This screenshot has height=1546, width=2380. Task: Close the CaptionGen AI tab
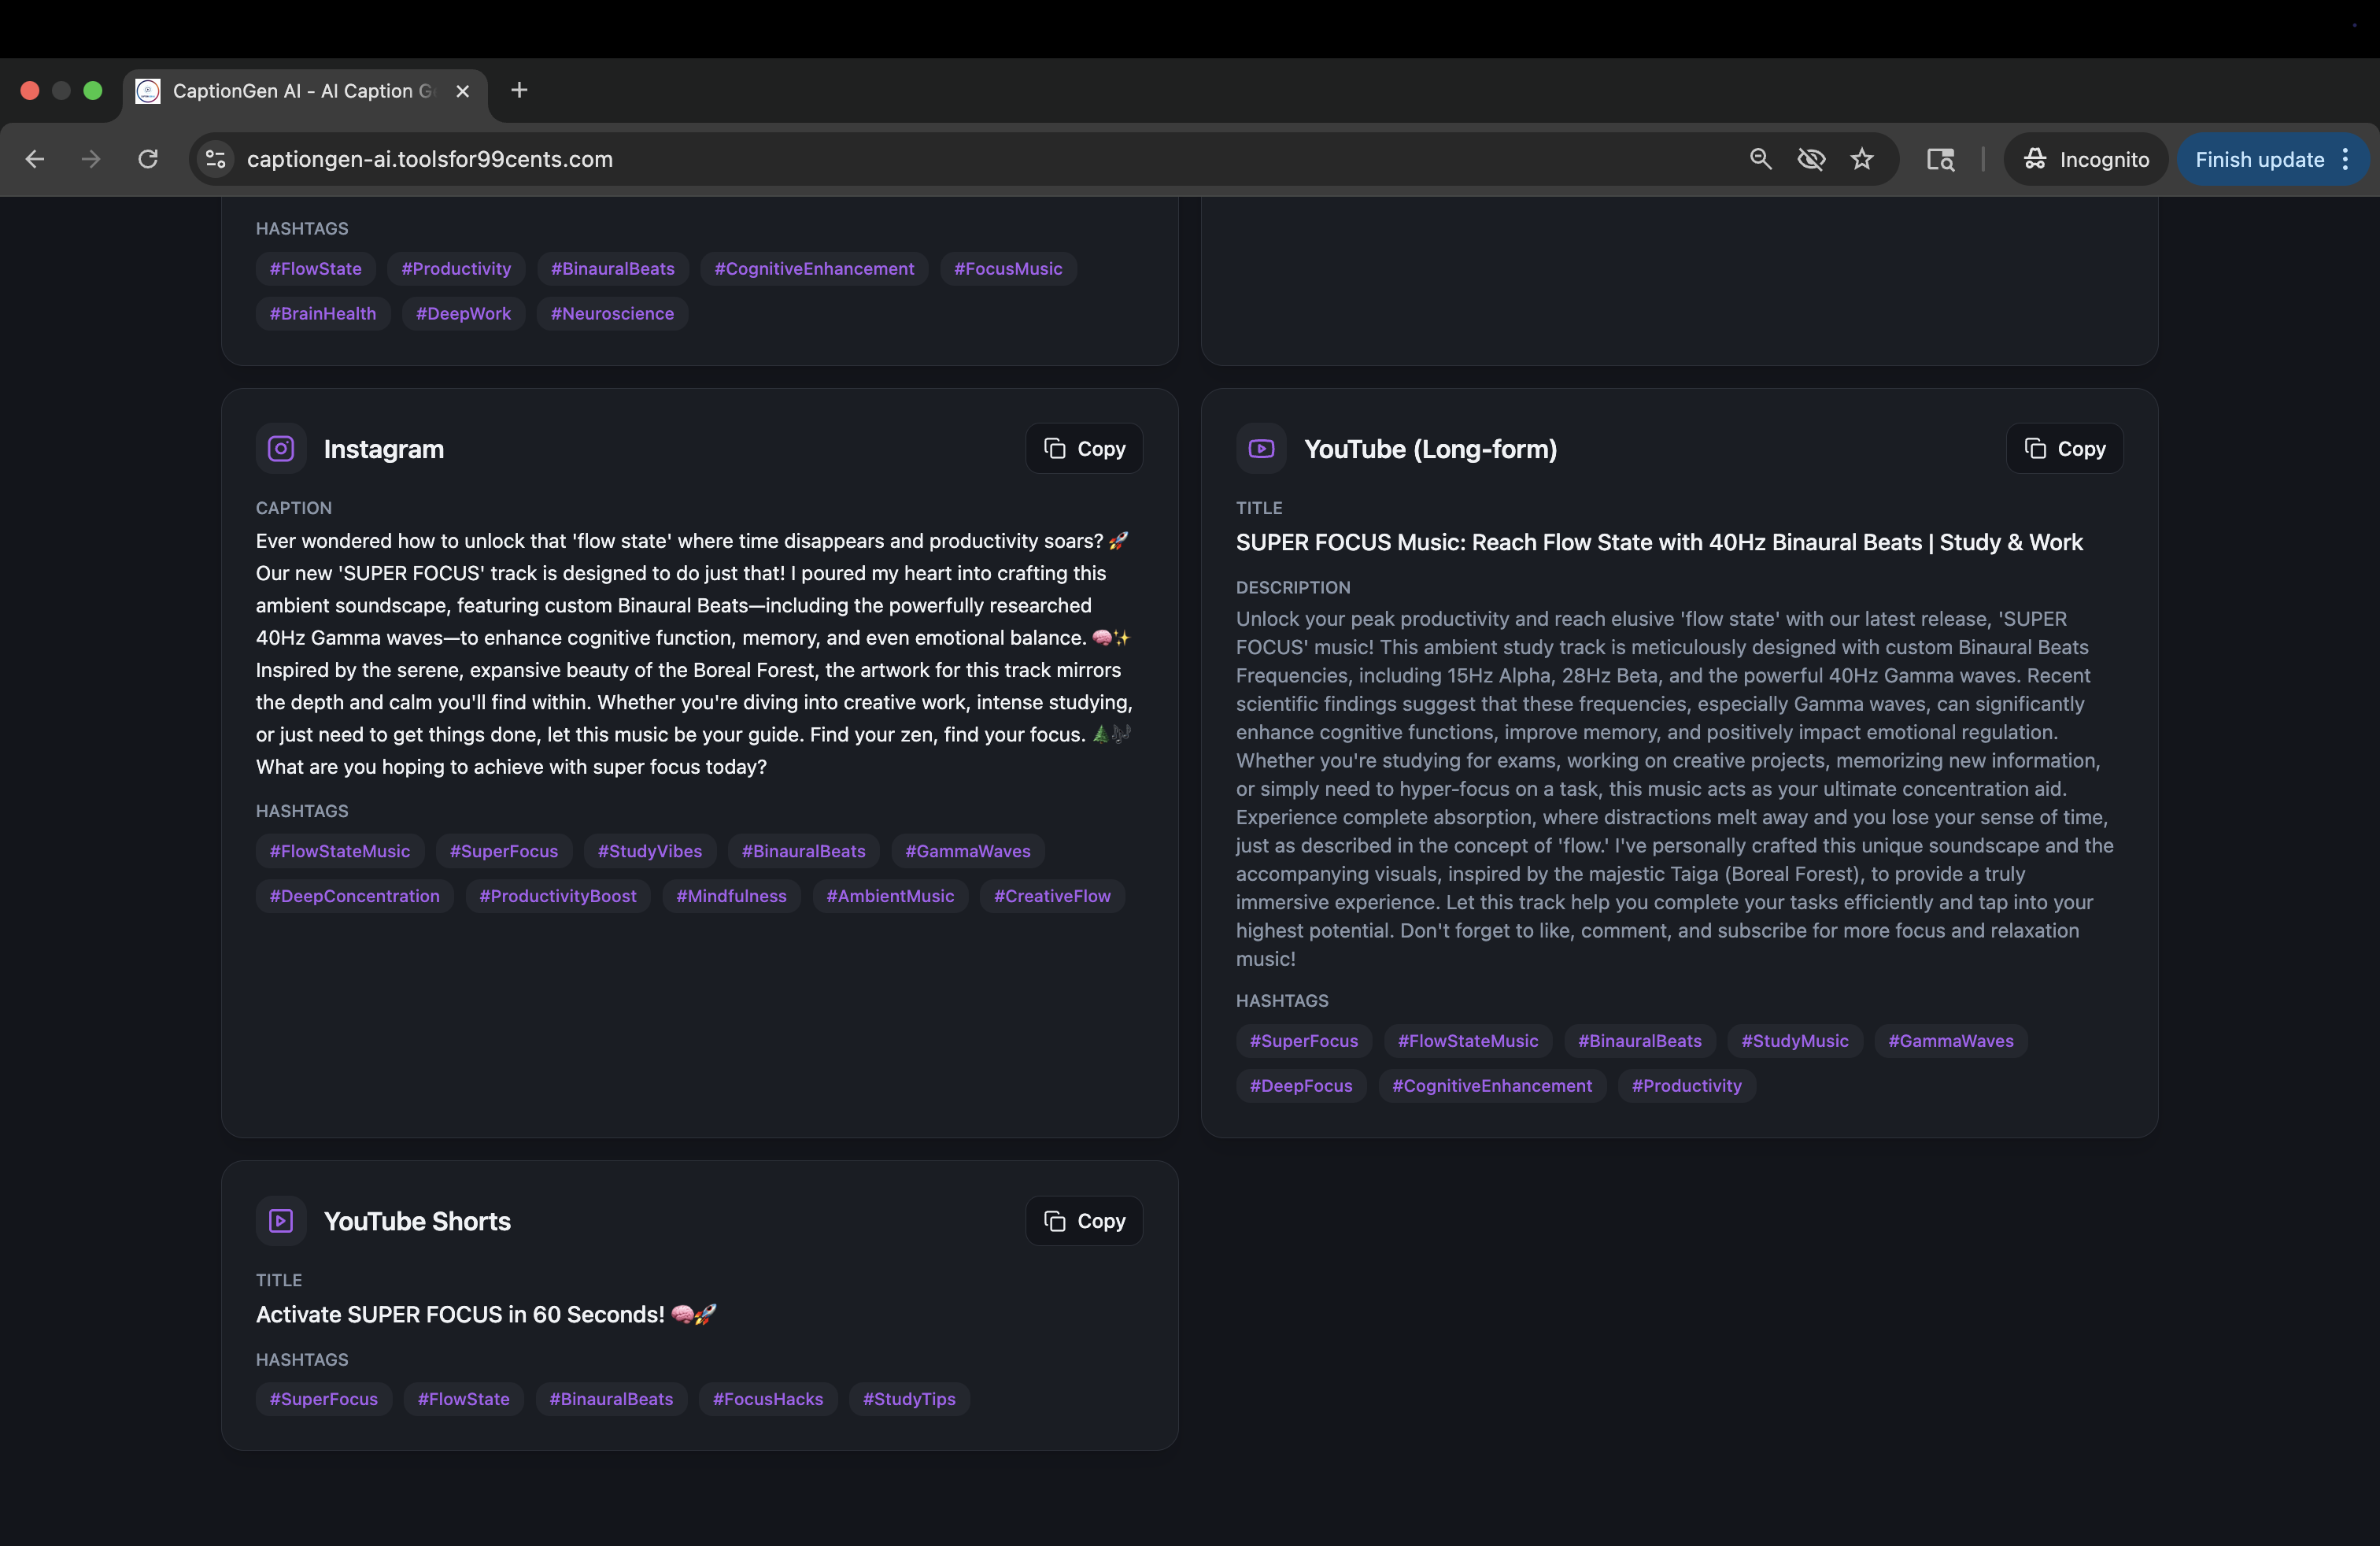pos(463,91)
